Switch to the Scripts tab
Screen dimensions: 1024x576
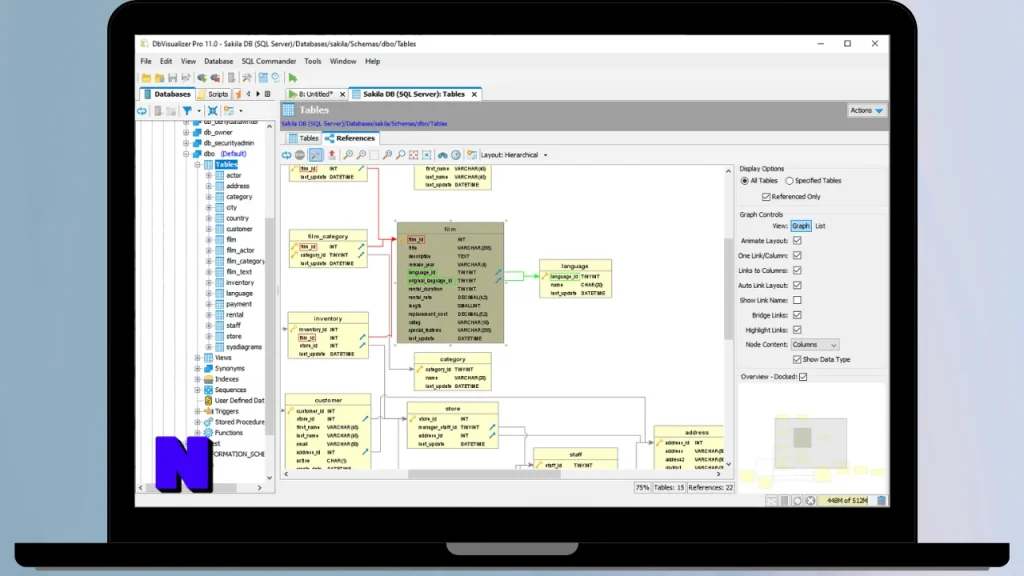pos(213,94)
